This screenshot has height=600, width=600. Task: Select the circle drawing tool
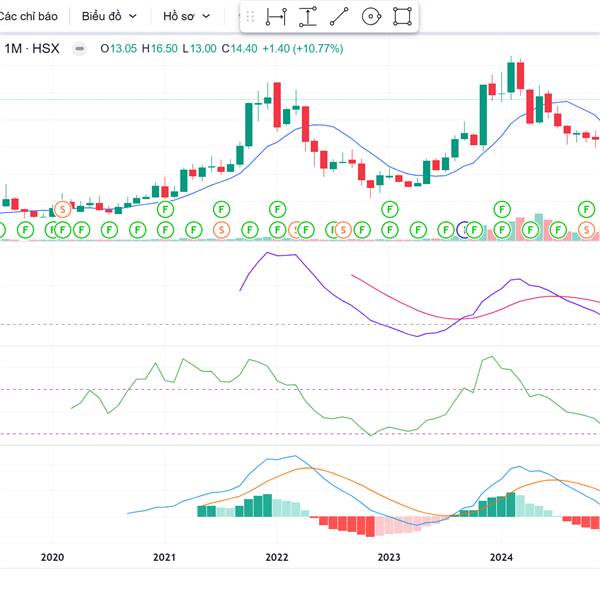[x=371, y=17]
